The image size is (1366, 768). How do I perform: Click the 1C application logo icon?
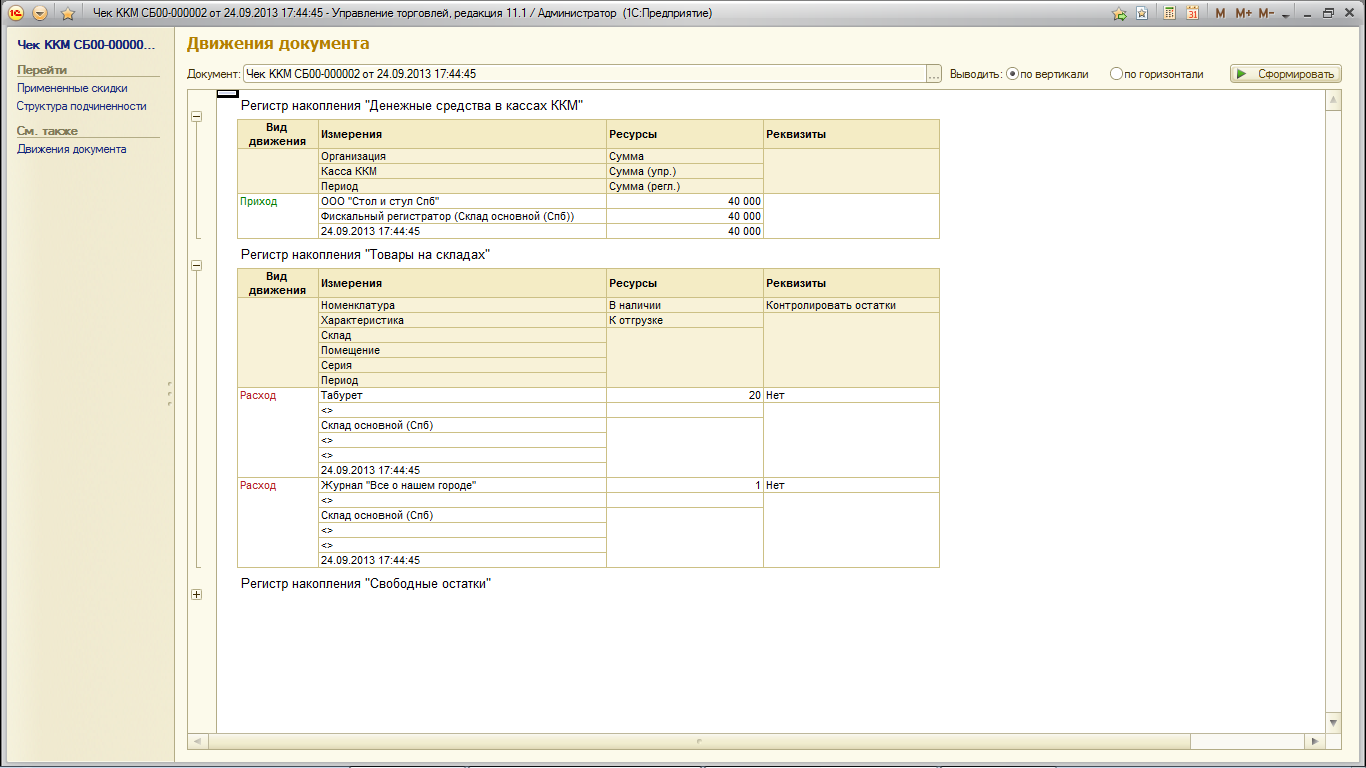click(x=16, y=14)
